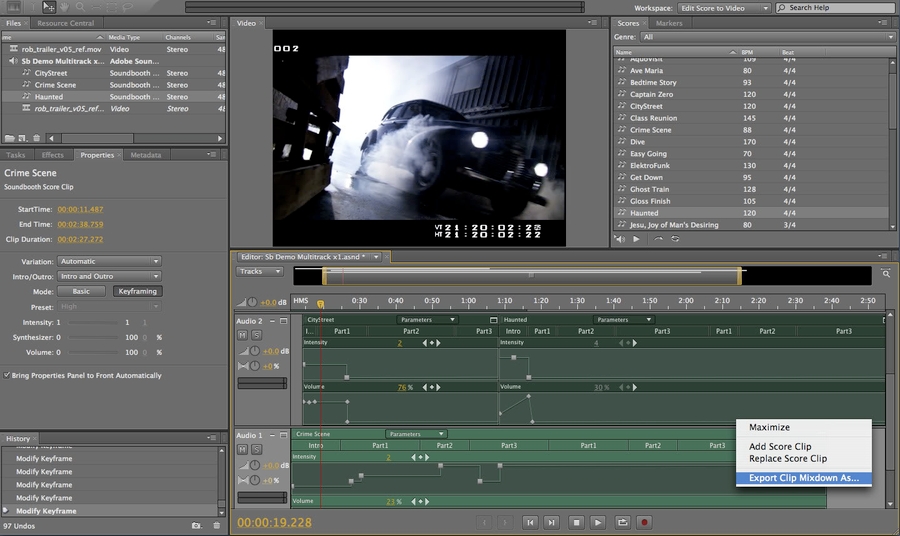
Task: Preview play the selected score in Scores panel
Action: (x=636, y=239)
